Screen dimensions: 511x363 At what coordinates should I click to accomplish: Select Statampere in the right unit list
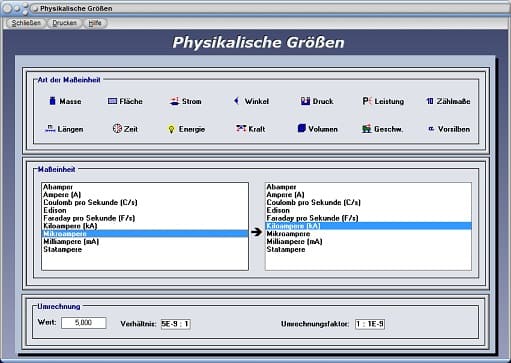tap(368, 249)
